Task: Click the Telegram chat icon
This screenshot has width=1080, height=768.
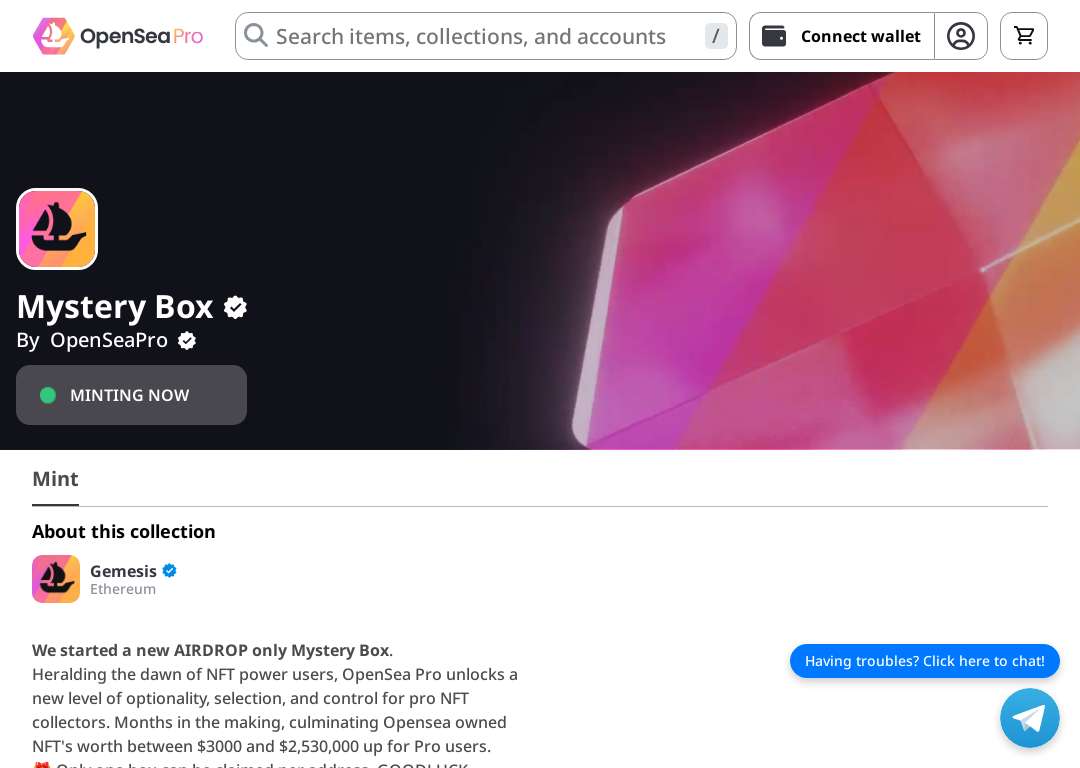Action: [x=1029, y=718]
